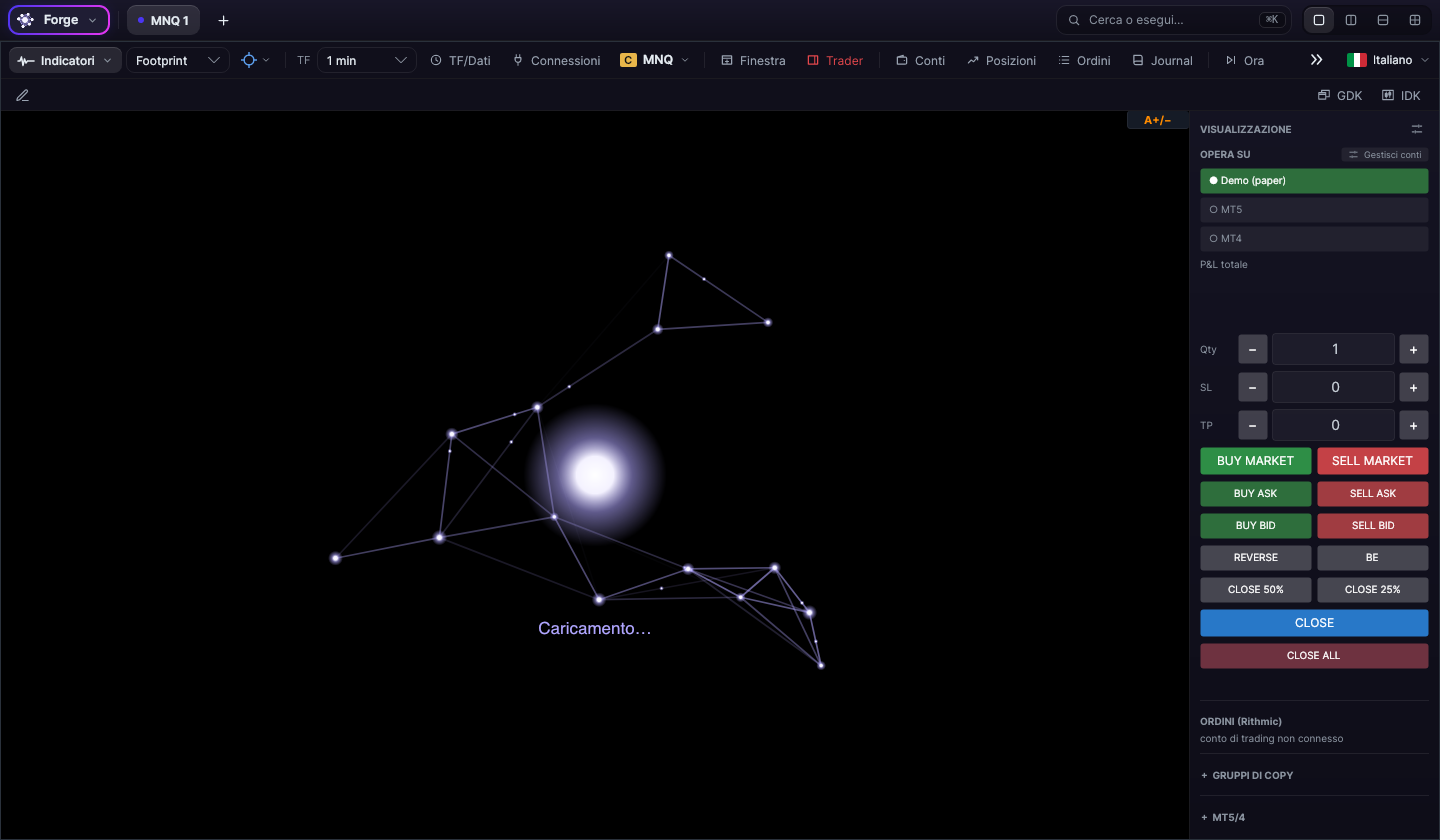This screenshot has width=1440, height=840.
Task: Open the TF/Dati clock item
Action: [x=460, y=60]
